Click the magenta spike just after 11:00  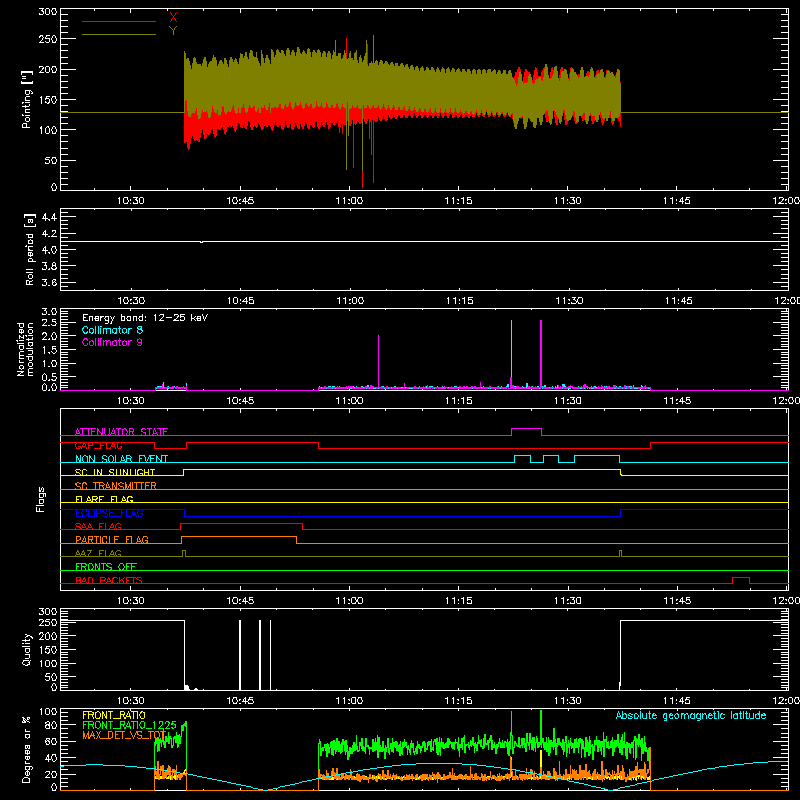[379, 361]
